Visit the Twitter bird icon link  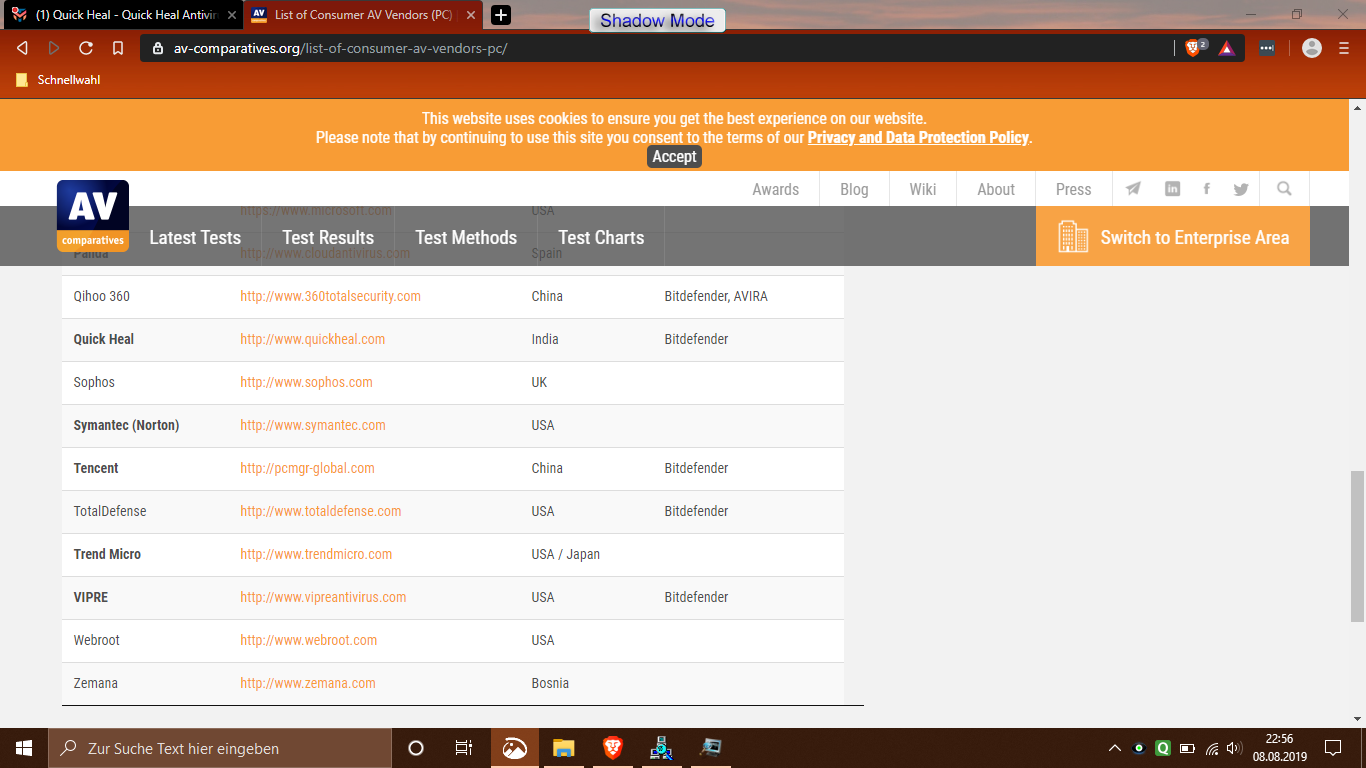tap(1241, 189)
